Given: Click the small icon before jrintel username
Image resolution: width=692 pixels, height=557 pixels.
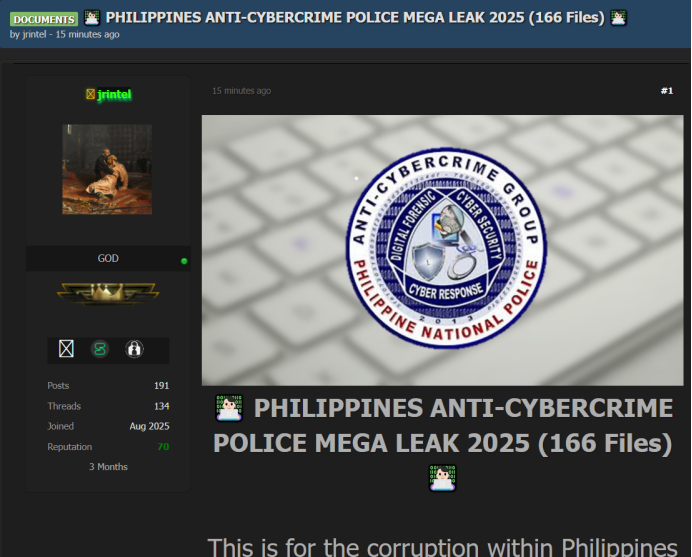Looking at the screenshot, I should (90, 94).
